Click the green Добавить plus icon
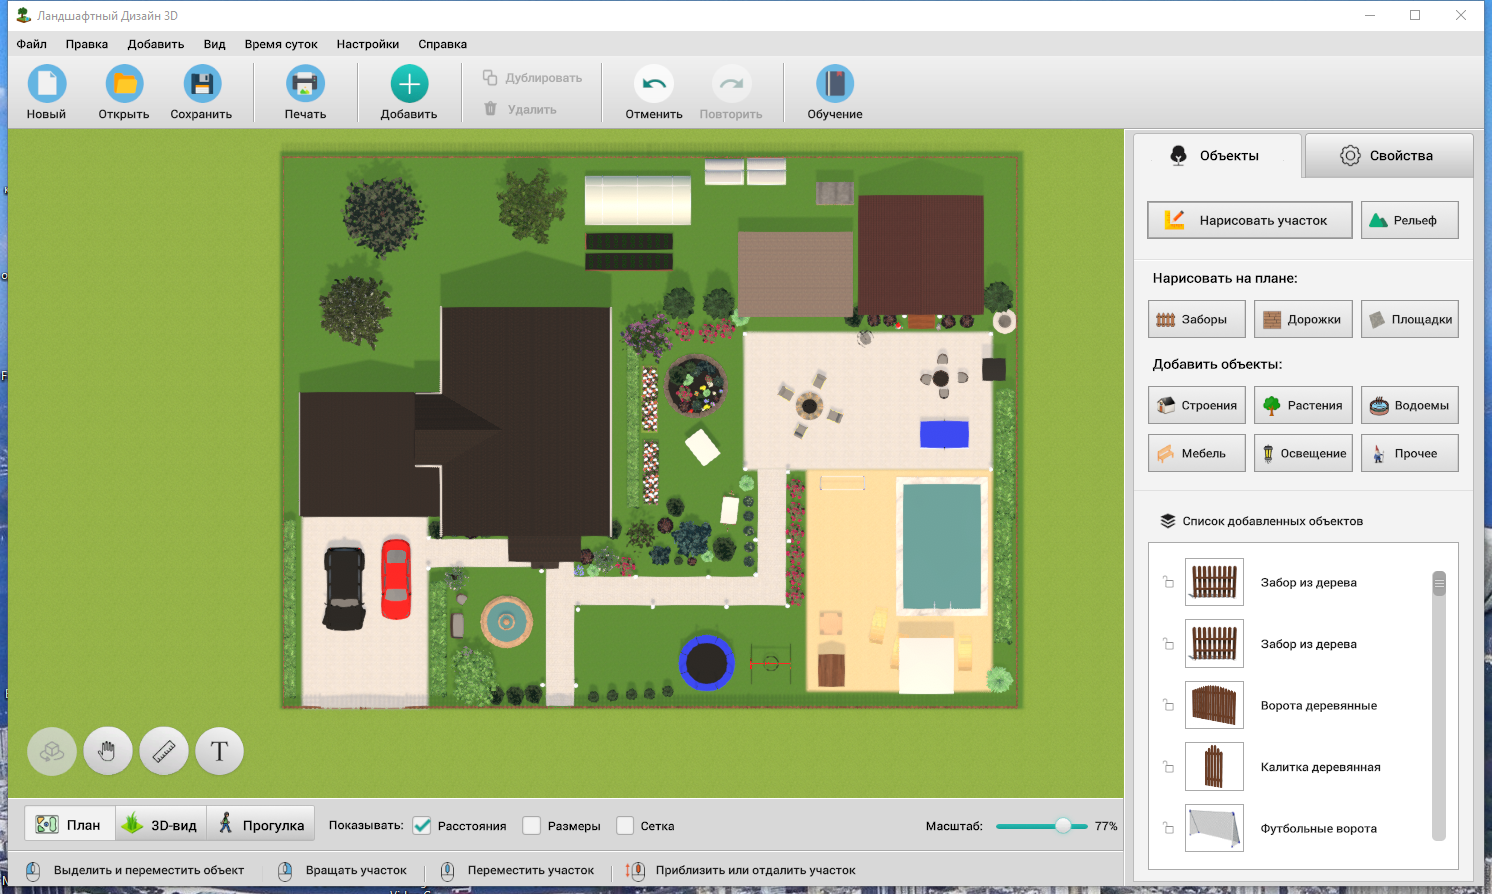The image size is (1492, 894). (409, 84)
